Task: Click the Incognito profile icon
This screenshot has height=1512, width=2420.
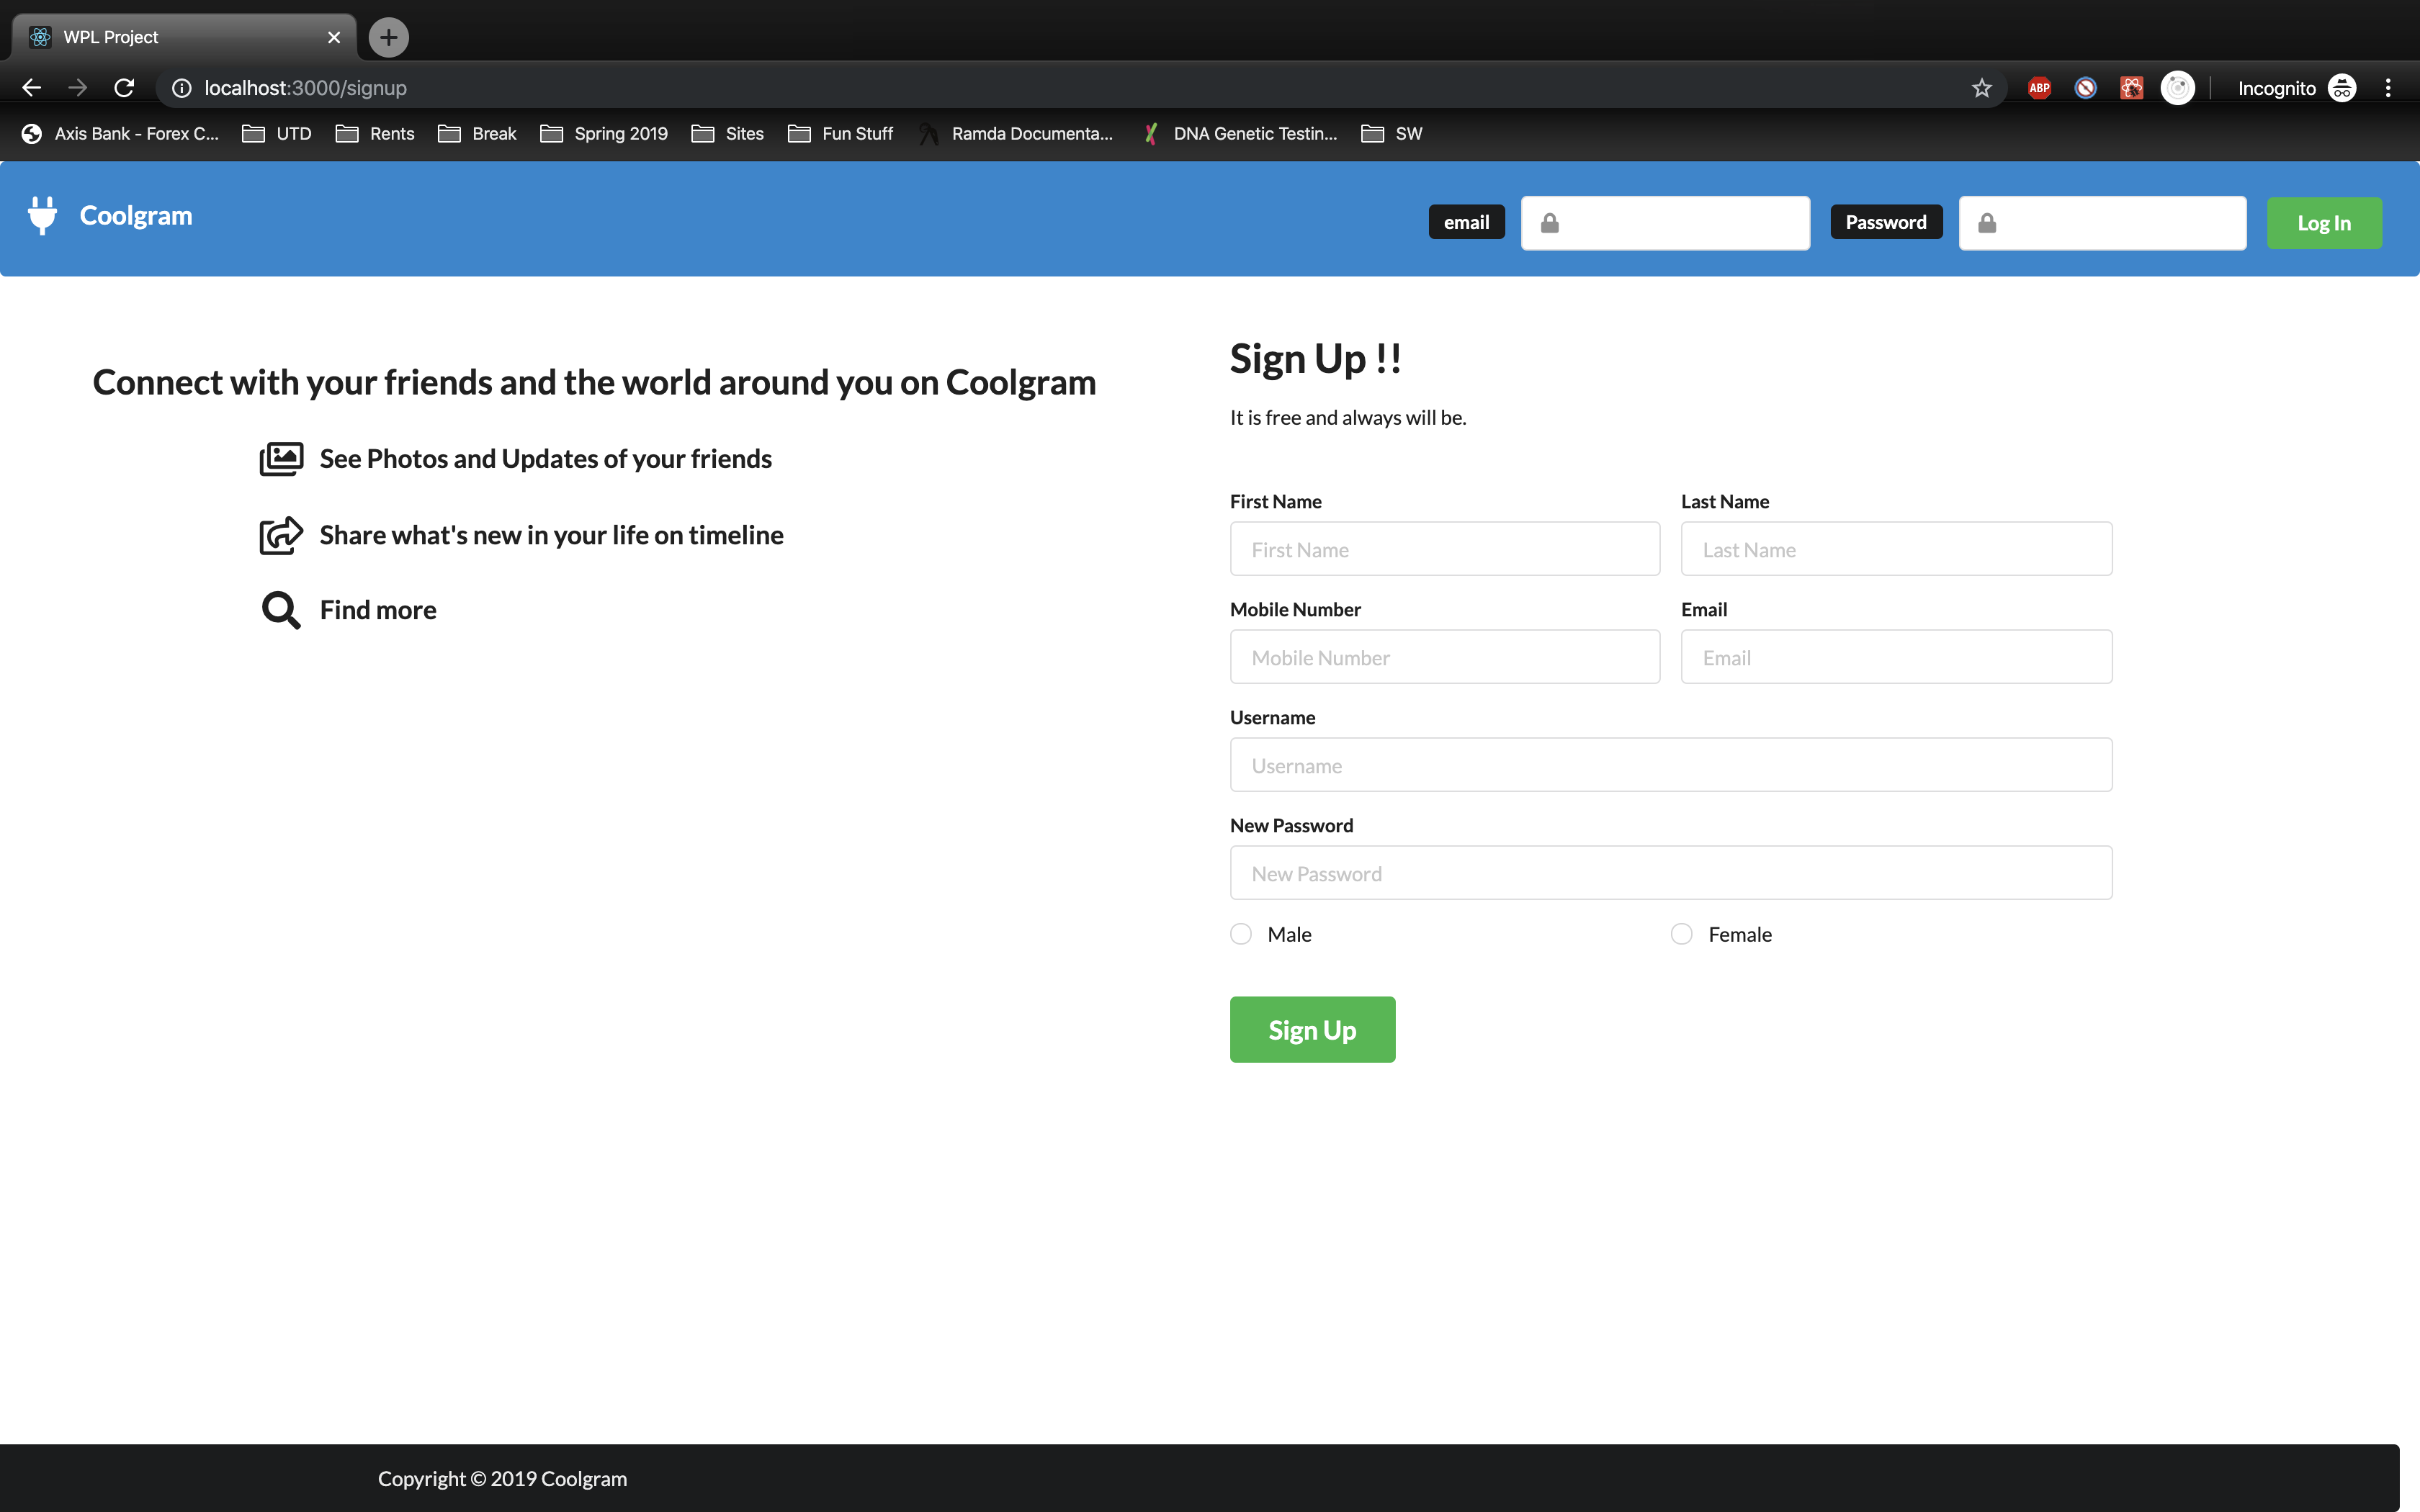Action: pos(2341,88)
